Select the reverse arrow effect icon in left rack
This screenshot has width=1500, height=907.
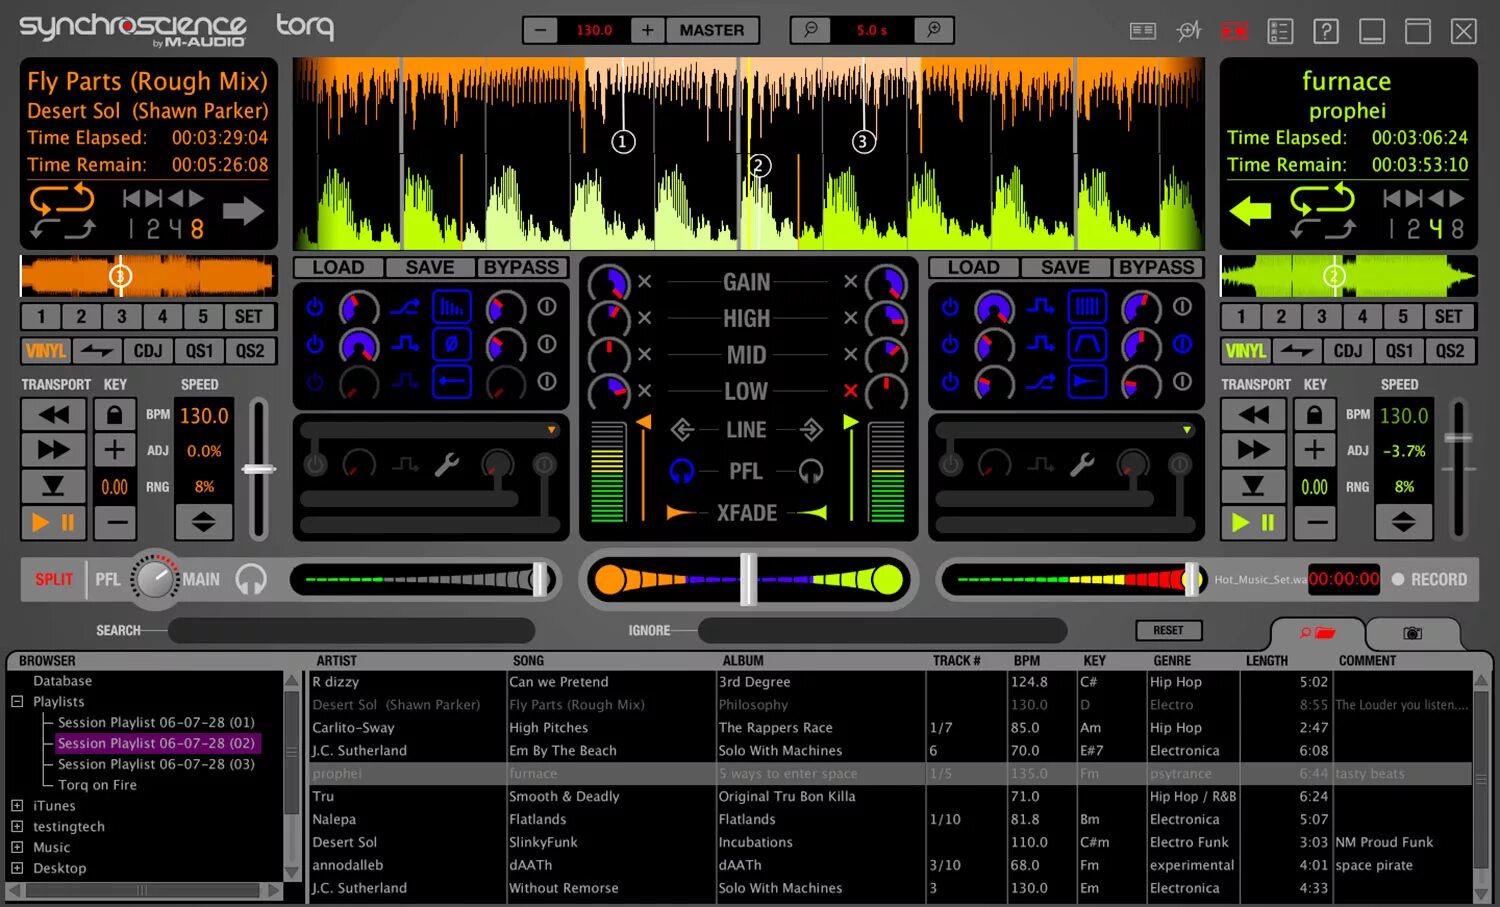click(x=452, y=381)
